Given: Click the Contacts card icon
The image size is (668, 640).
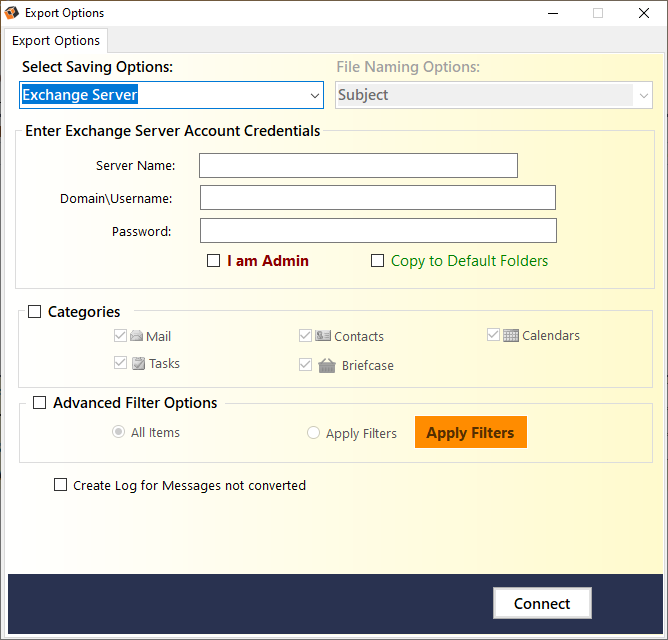Looking at the screenshot, I should (x=323, y=336).
